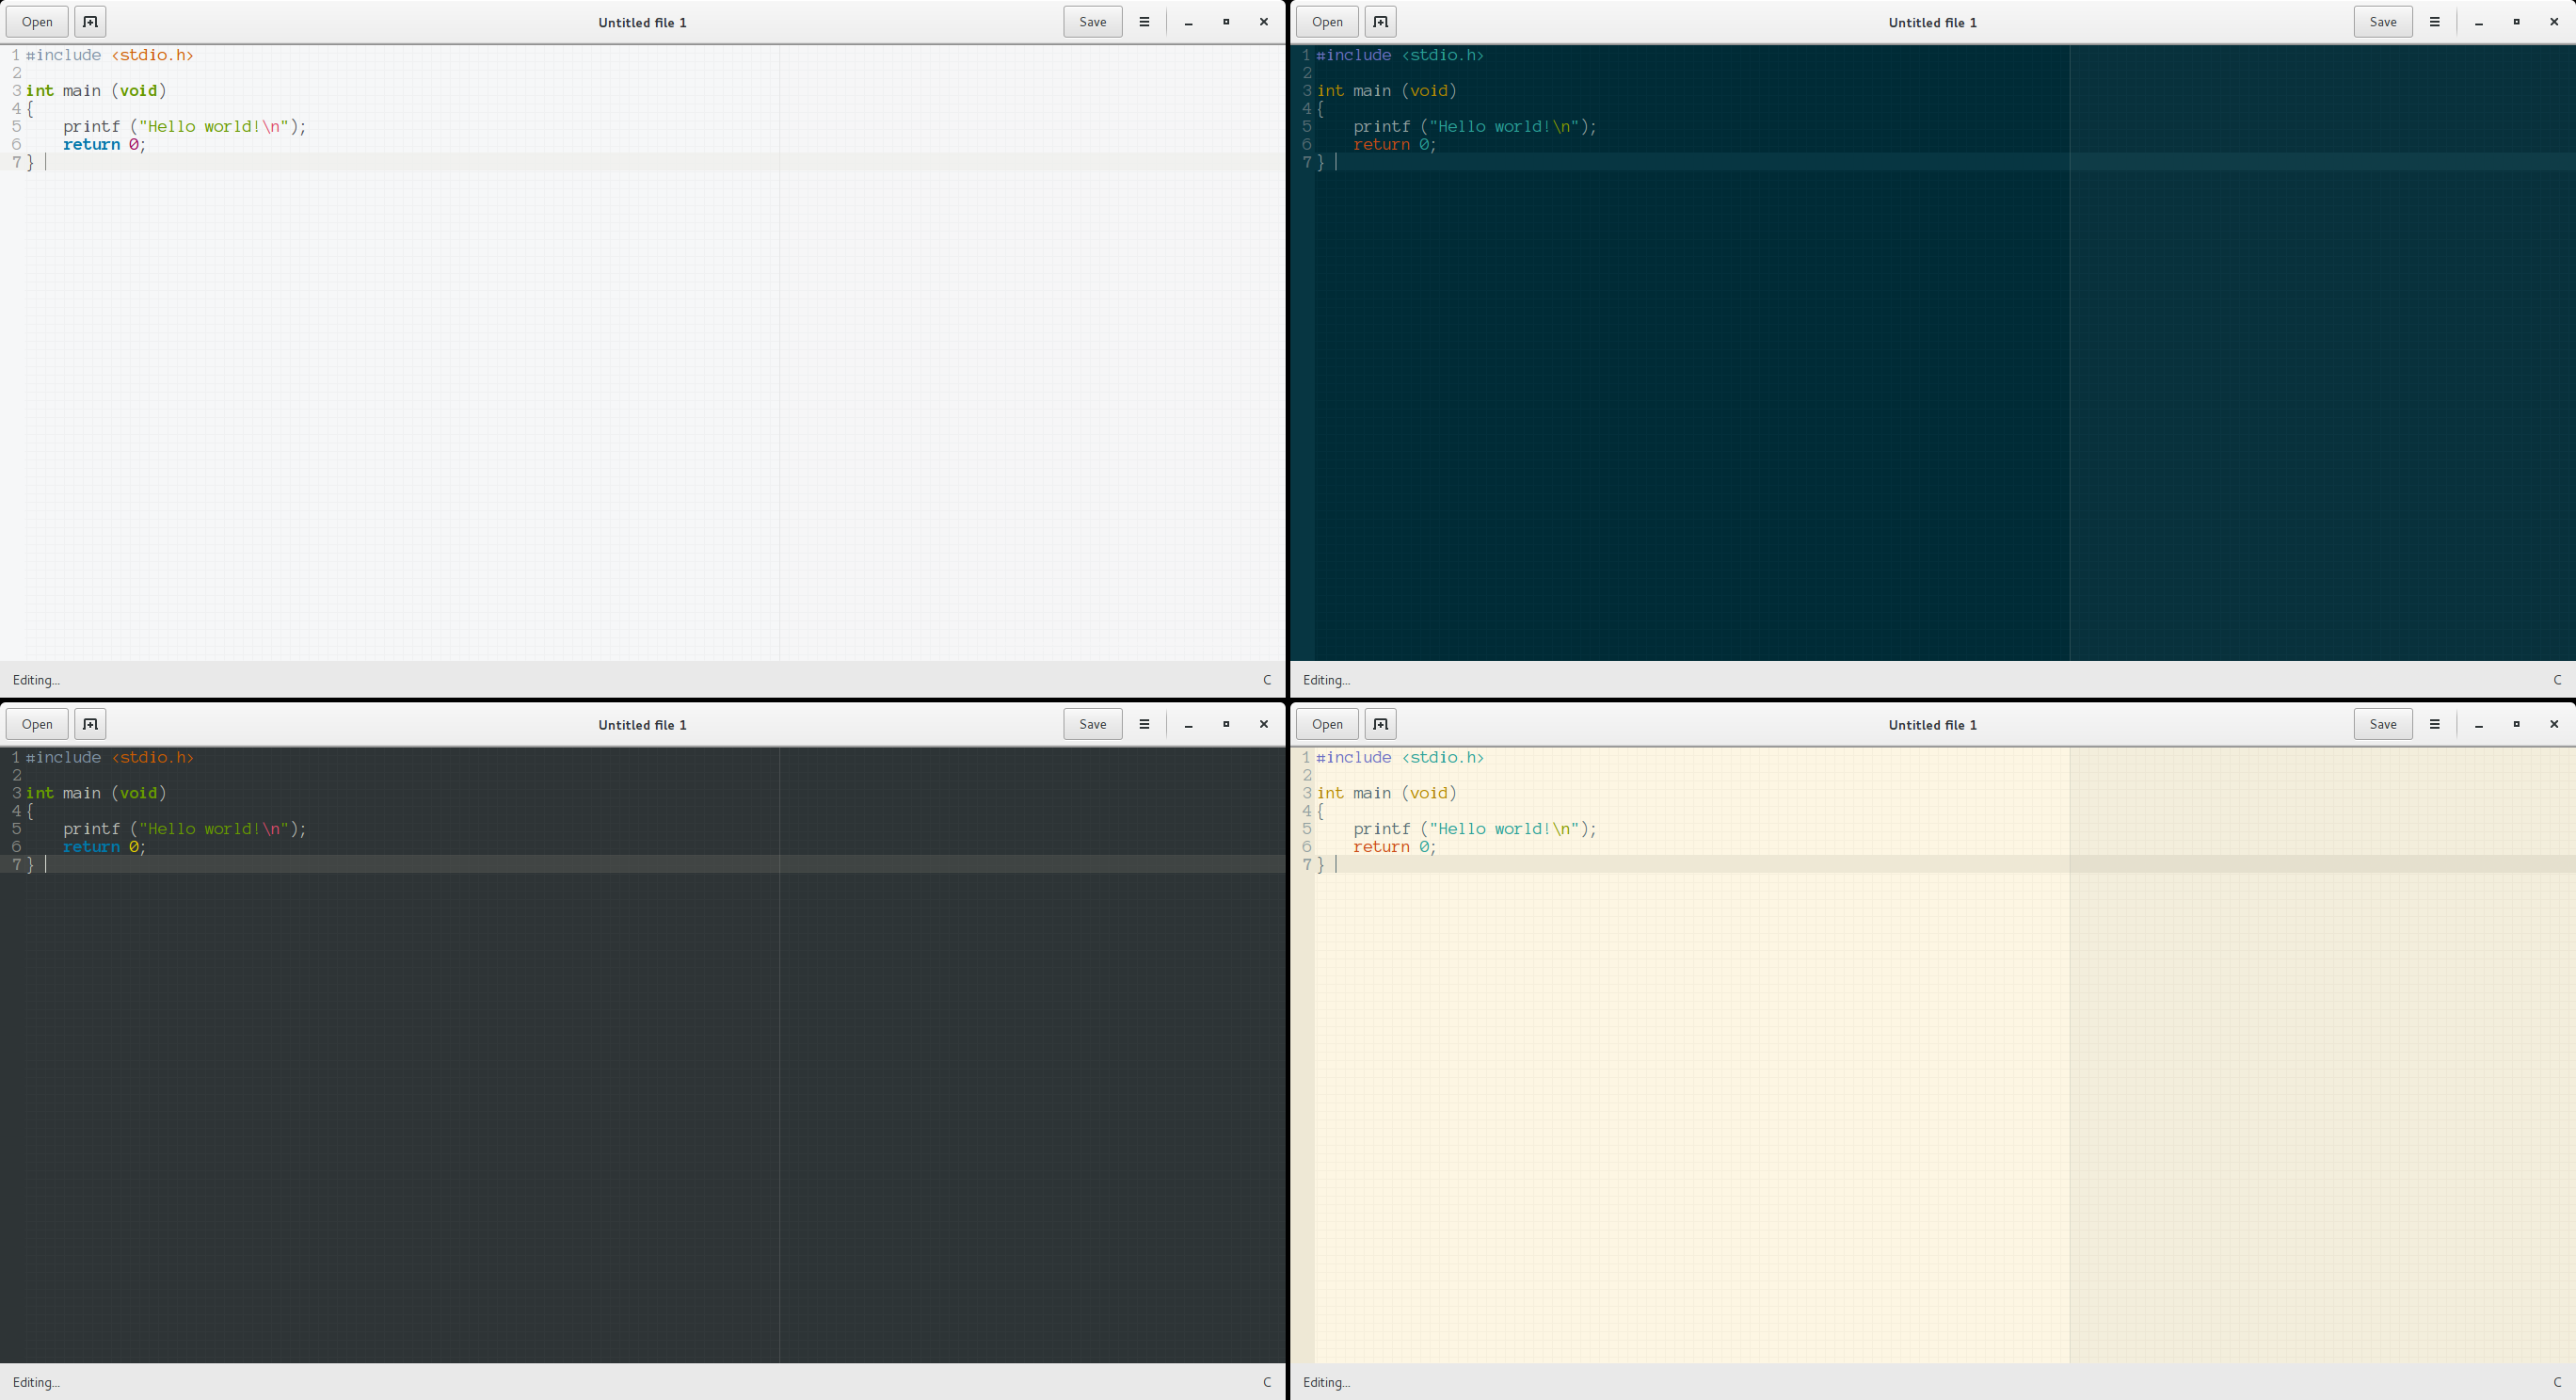Open hamburger menu in cream-colored window
This screenshot has width=2576, height=1400.
2434,724
